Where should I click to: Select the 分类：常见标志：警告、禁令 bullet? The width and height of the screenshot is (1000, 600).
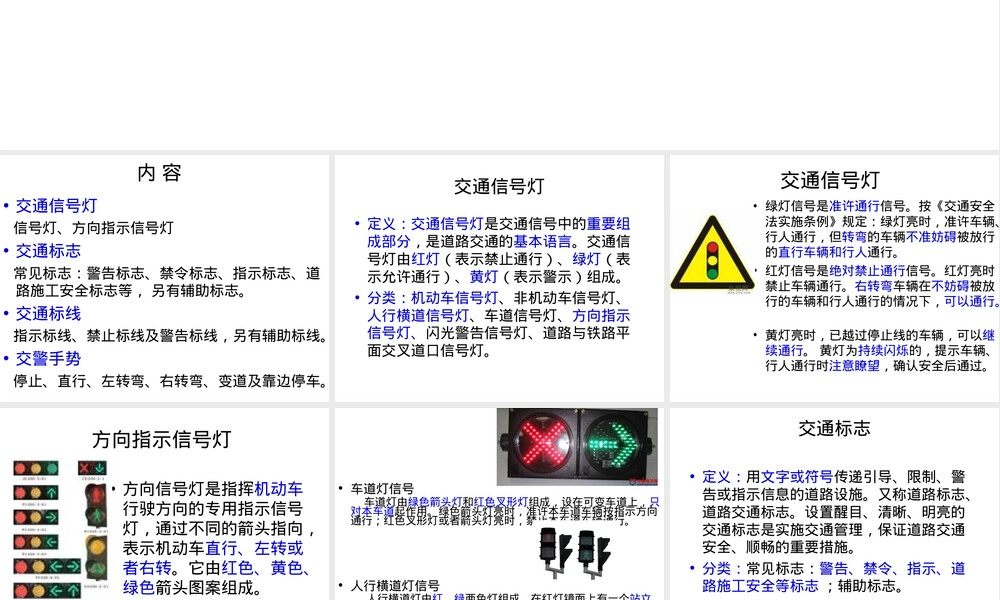[x=834, y=577]
